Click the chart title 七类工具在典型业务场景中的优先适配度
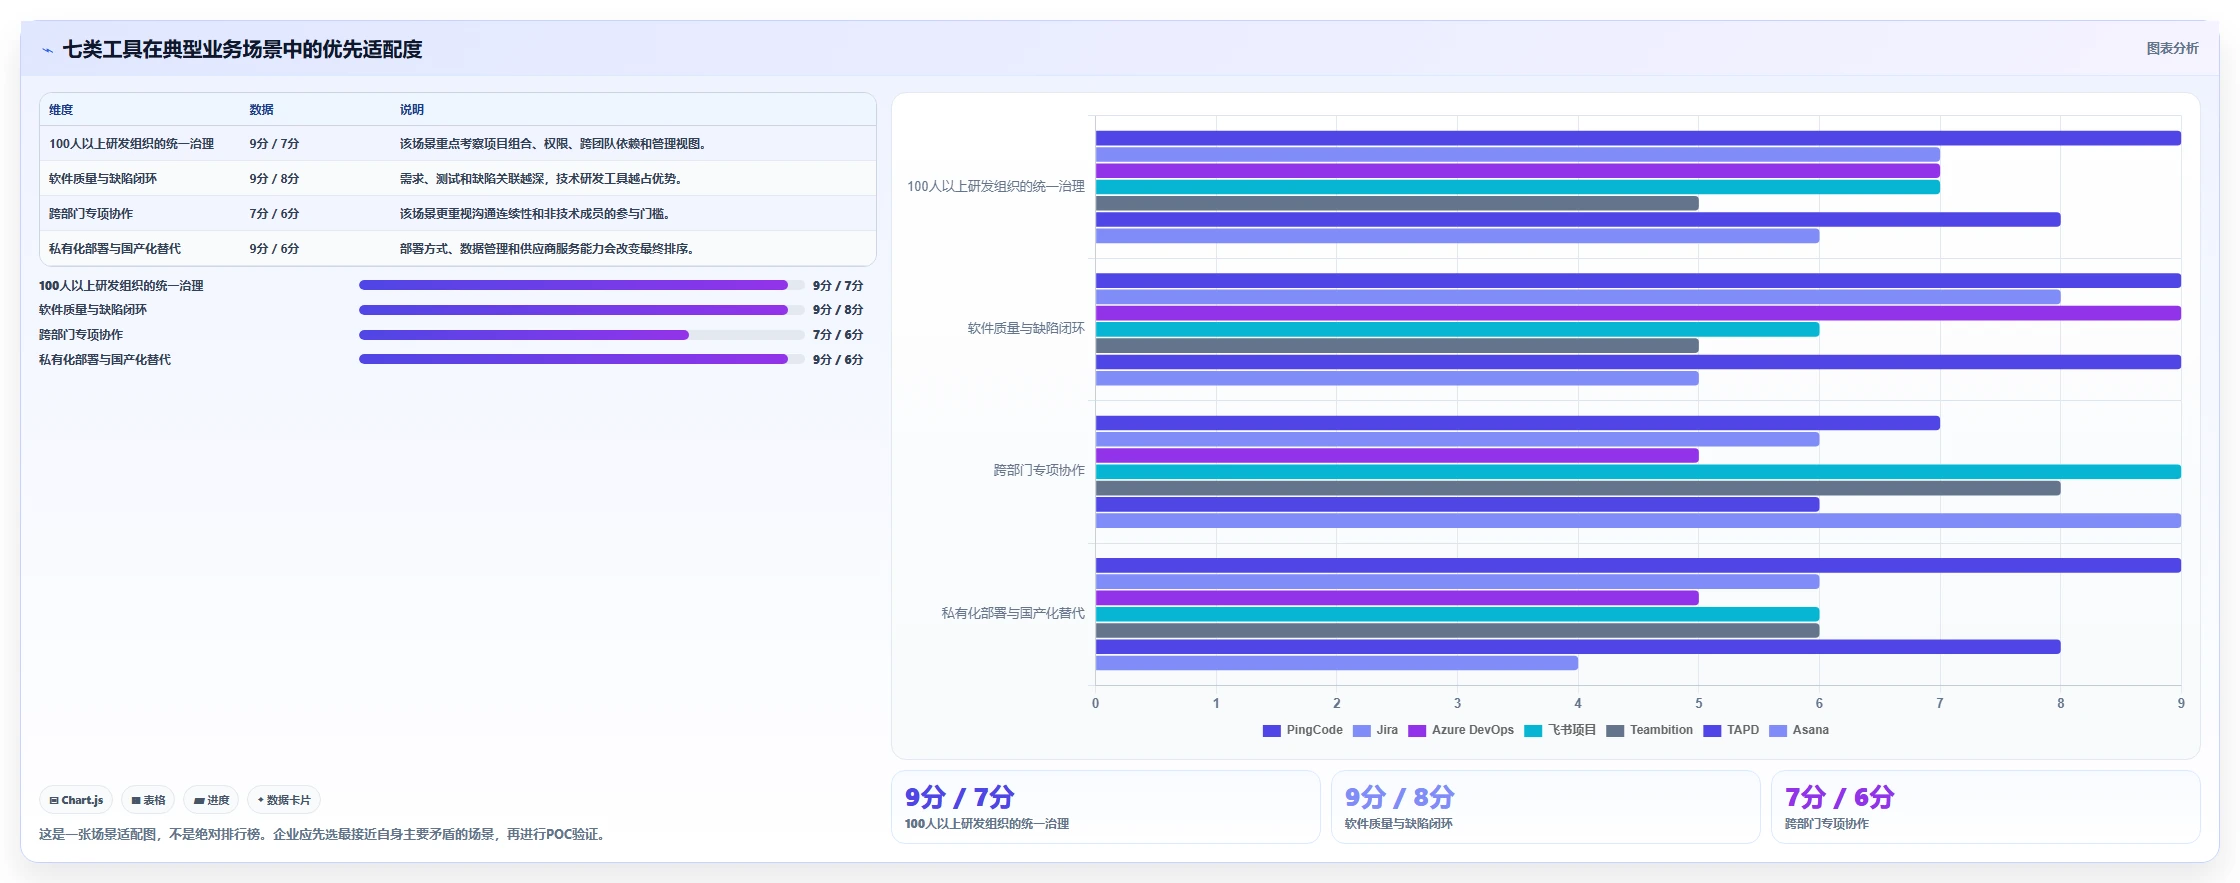The width and height of the screenshot is (2240, 883). tap(242, 50)
